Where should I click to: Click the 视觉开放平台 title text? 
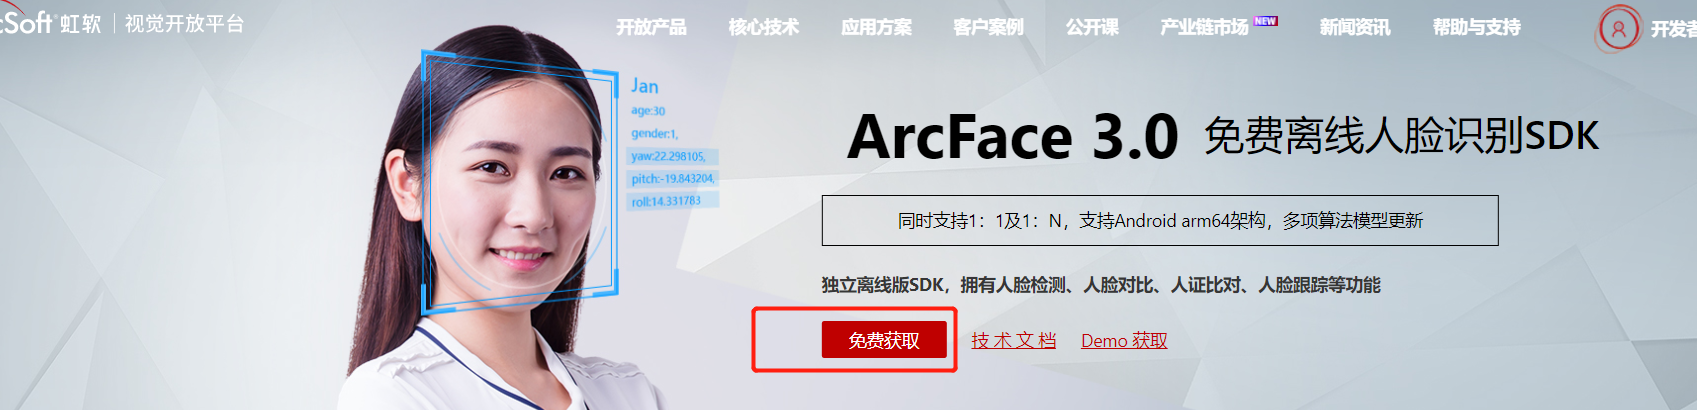pos(184,23)
